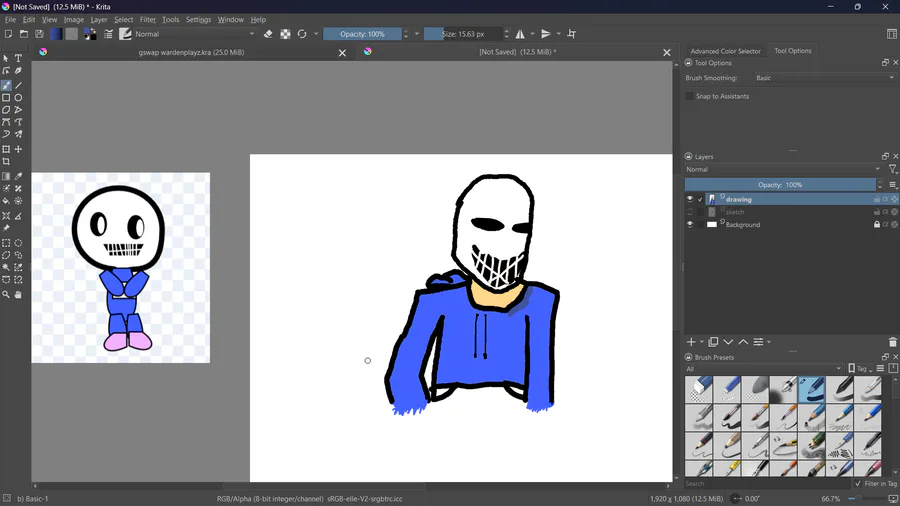Open the Tag button in Brush Presets

click(x=860, y=369)
